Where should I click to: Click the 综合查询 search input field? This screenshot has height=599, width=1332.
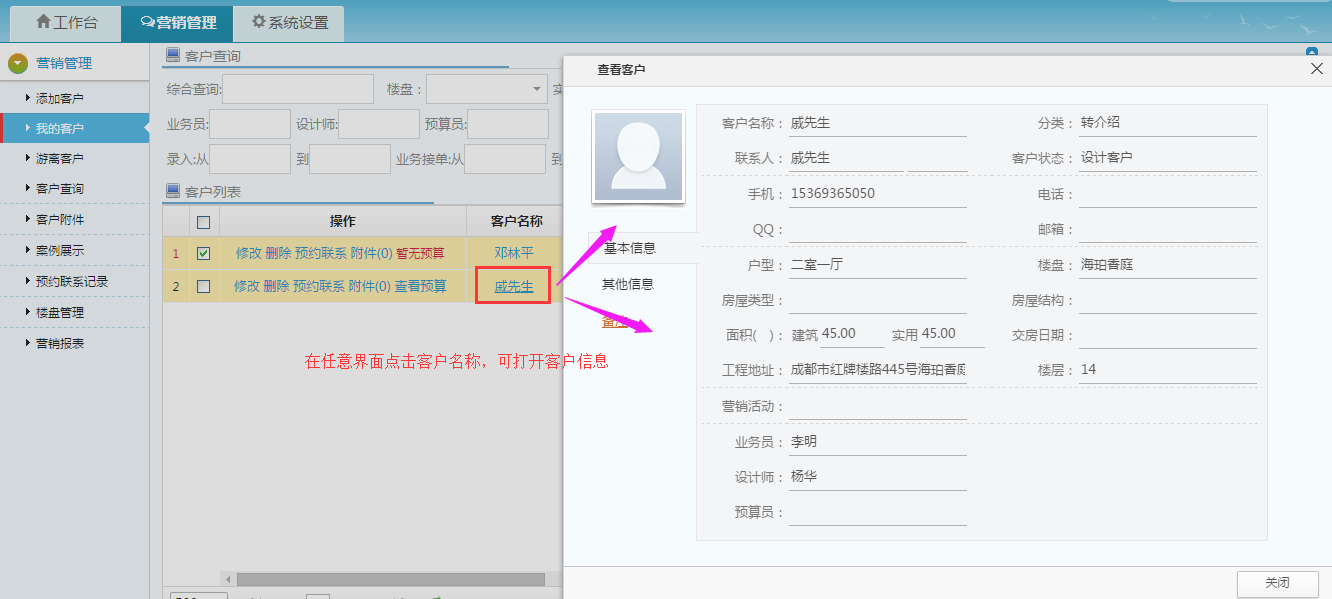(297, 89)
